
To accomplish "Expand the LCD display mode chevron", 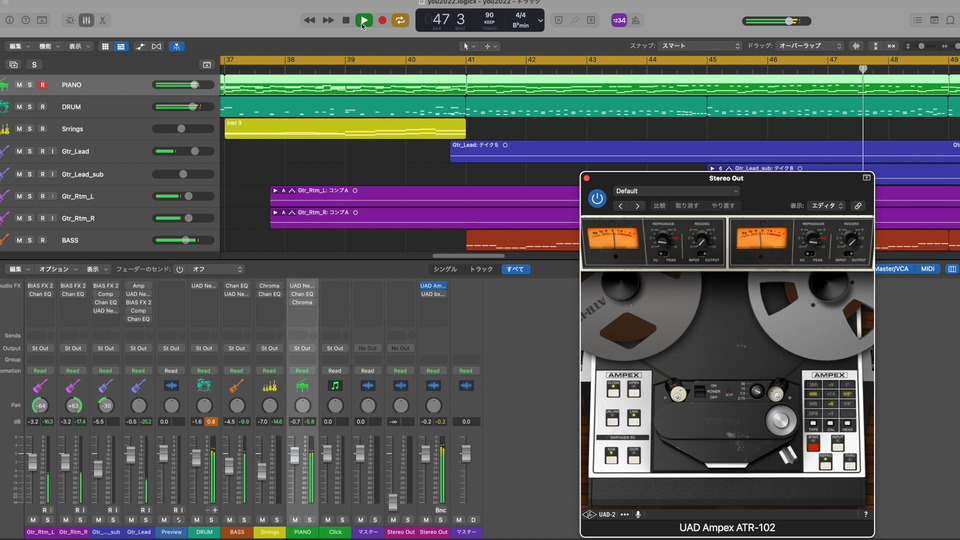I will pos(540,20).
